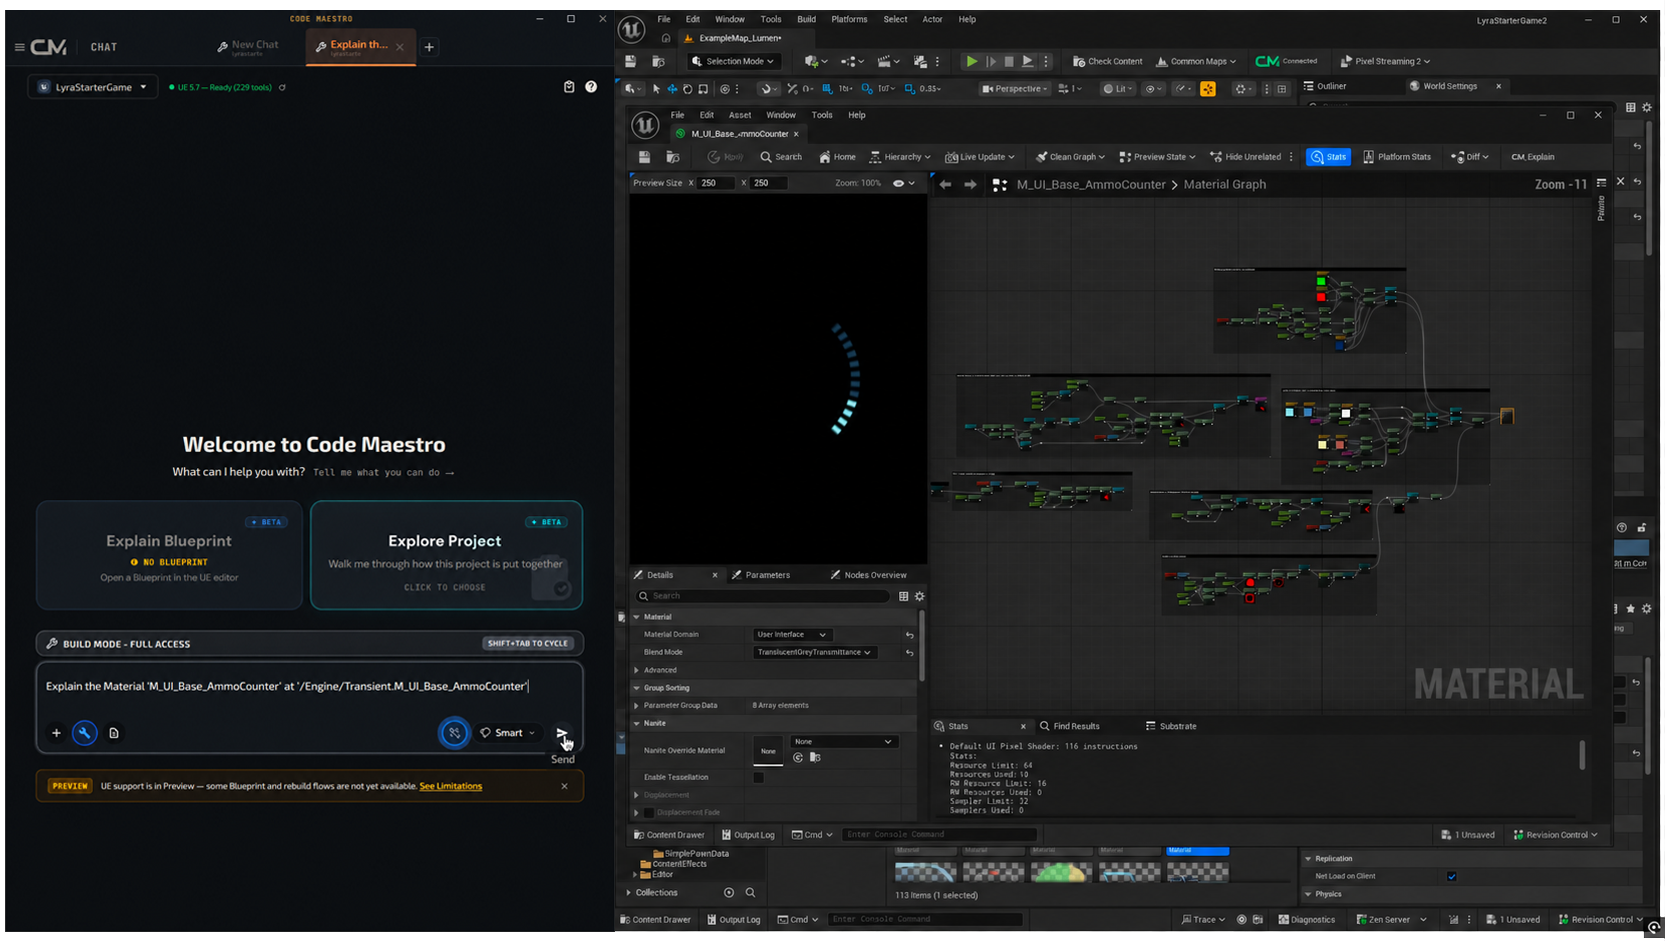The height and width of the screenshot is (941, 1670).
Task: Toggle Displacement Fade checkbox
Action: pos(648,813)
